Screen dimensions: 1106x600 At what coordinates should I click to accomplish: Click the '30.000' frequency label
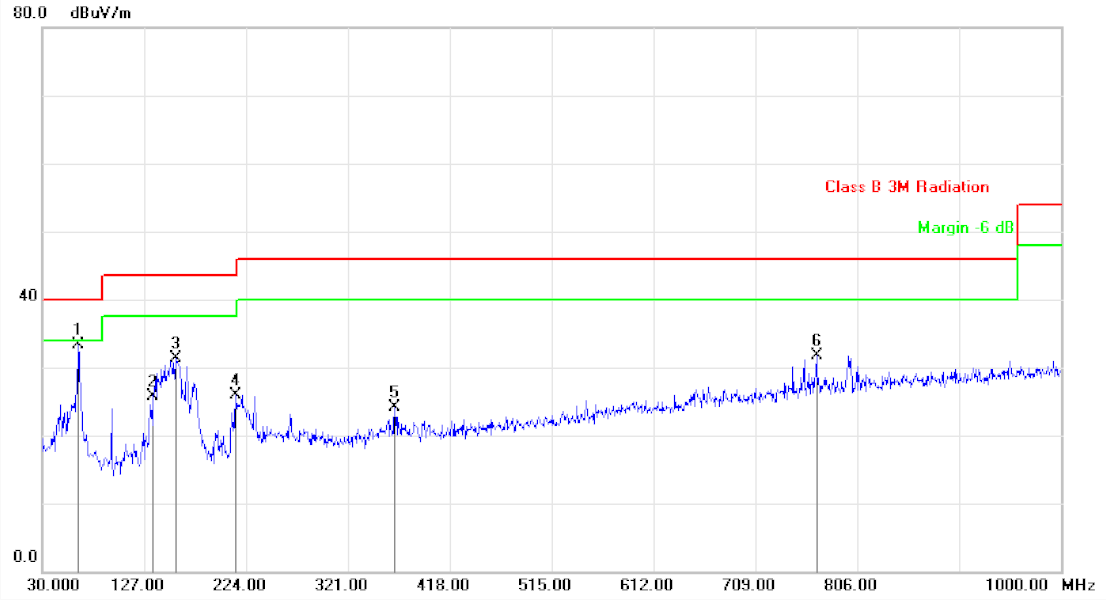coord(53,585)
